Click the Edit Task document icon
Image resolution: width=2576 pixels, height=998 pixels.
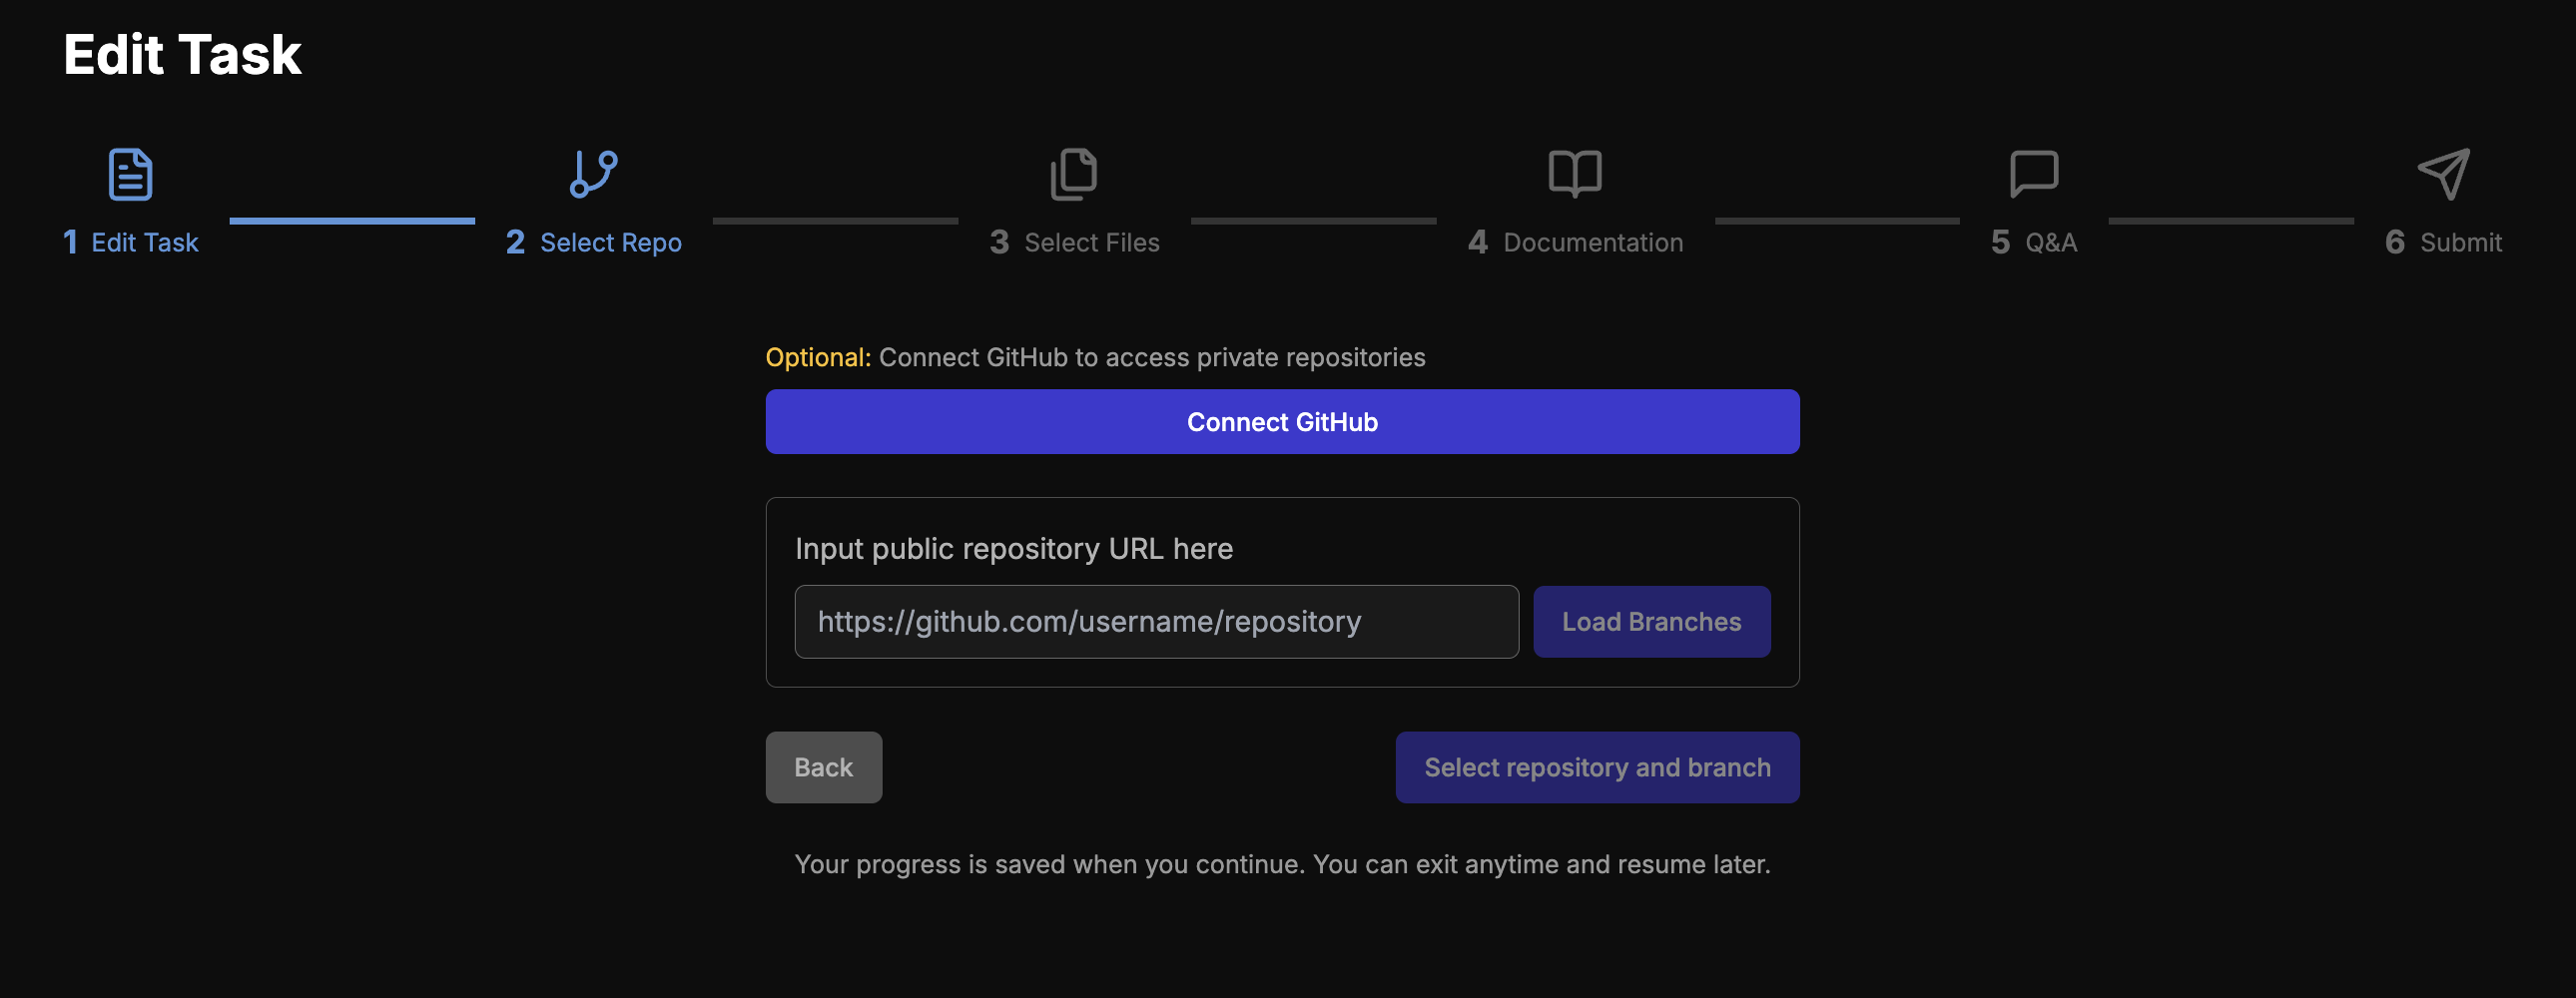click(130, 175)
